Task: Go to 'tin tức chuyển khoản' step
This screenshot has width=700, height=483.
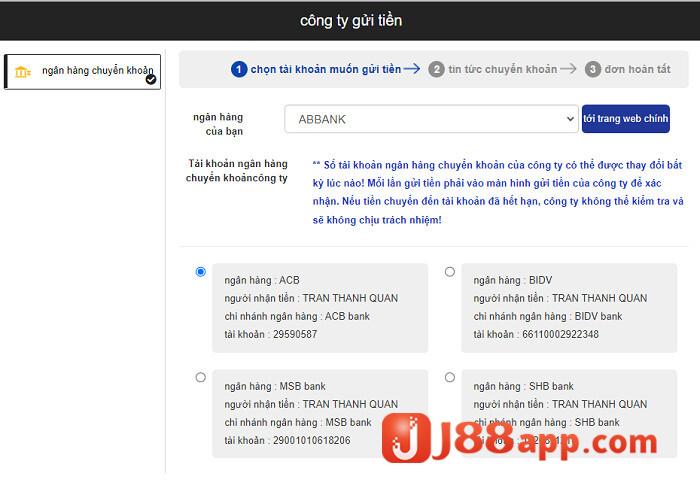Action: pyautogui.click(x=502, y=69)
